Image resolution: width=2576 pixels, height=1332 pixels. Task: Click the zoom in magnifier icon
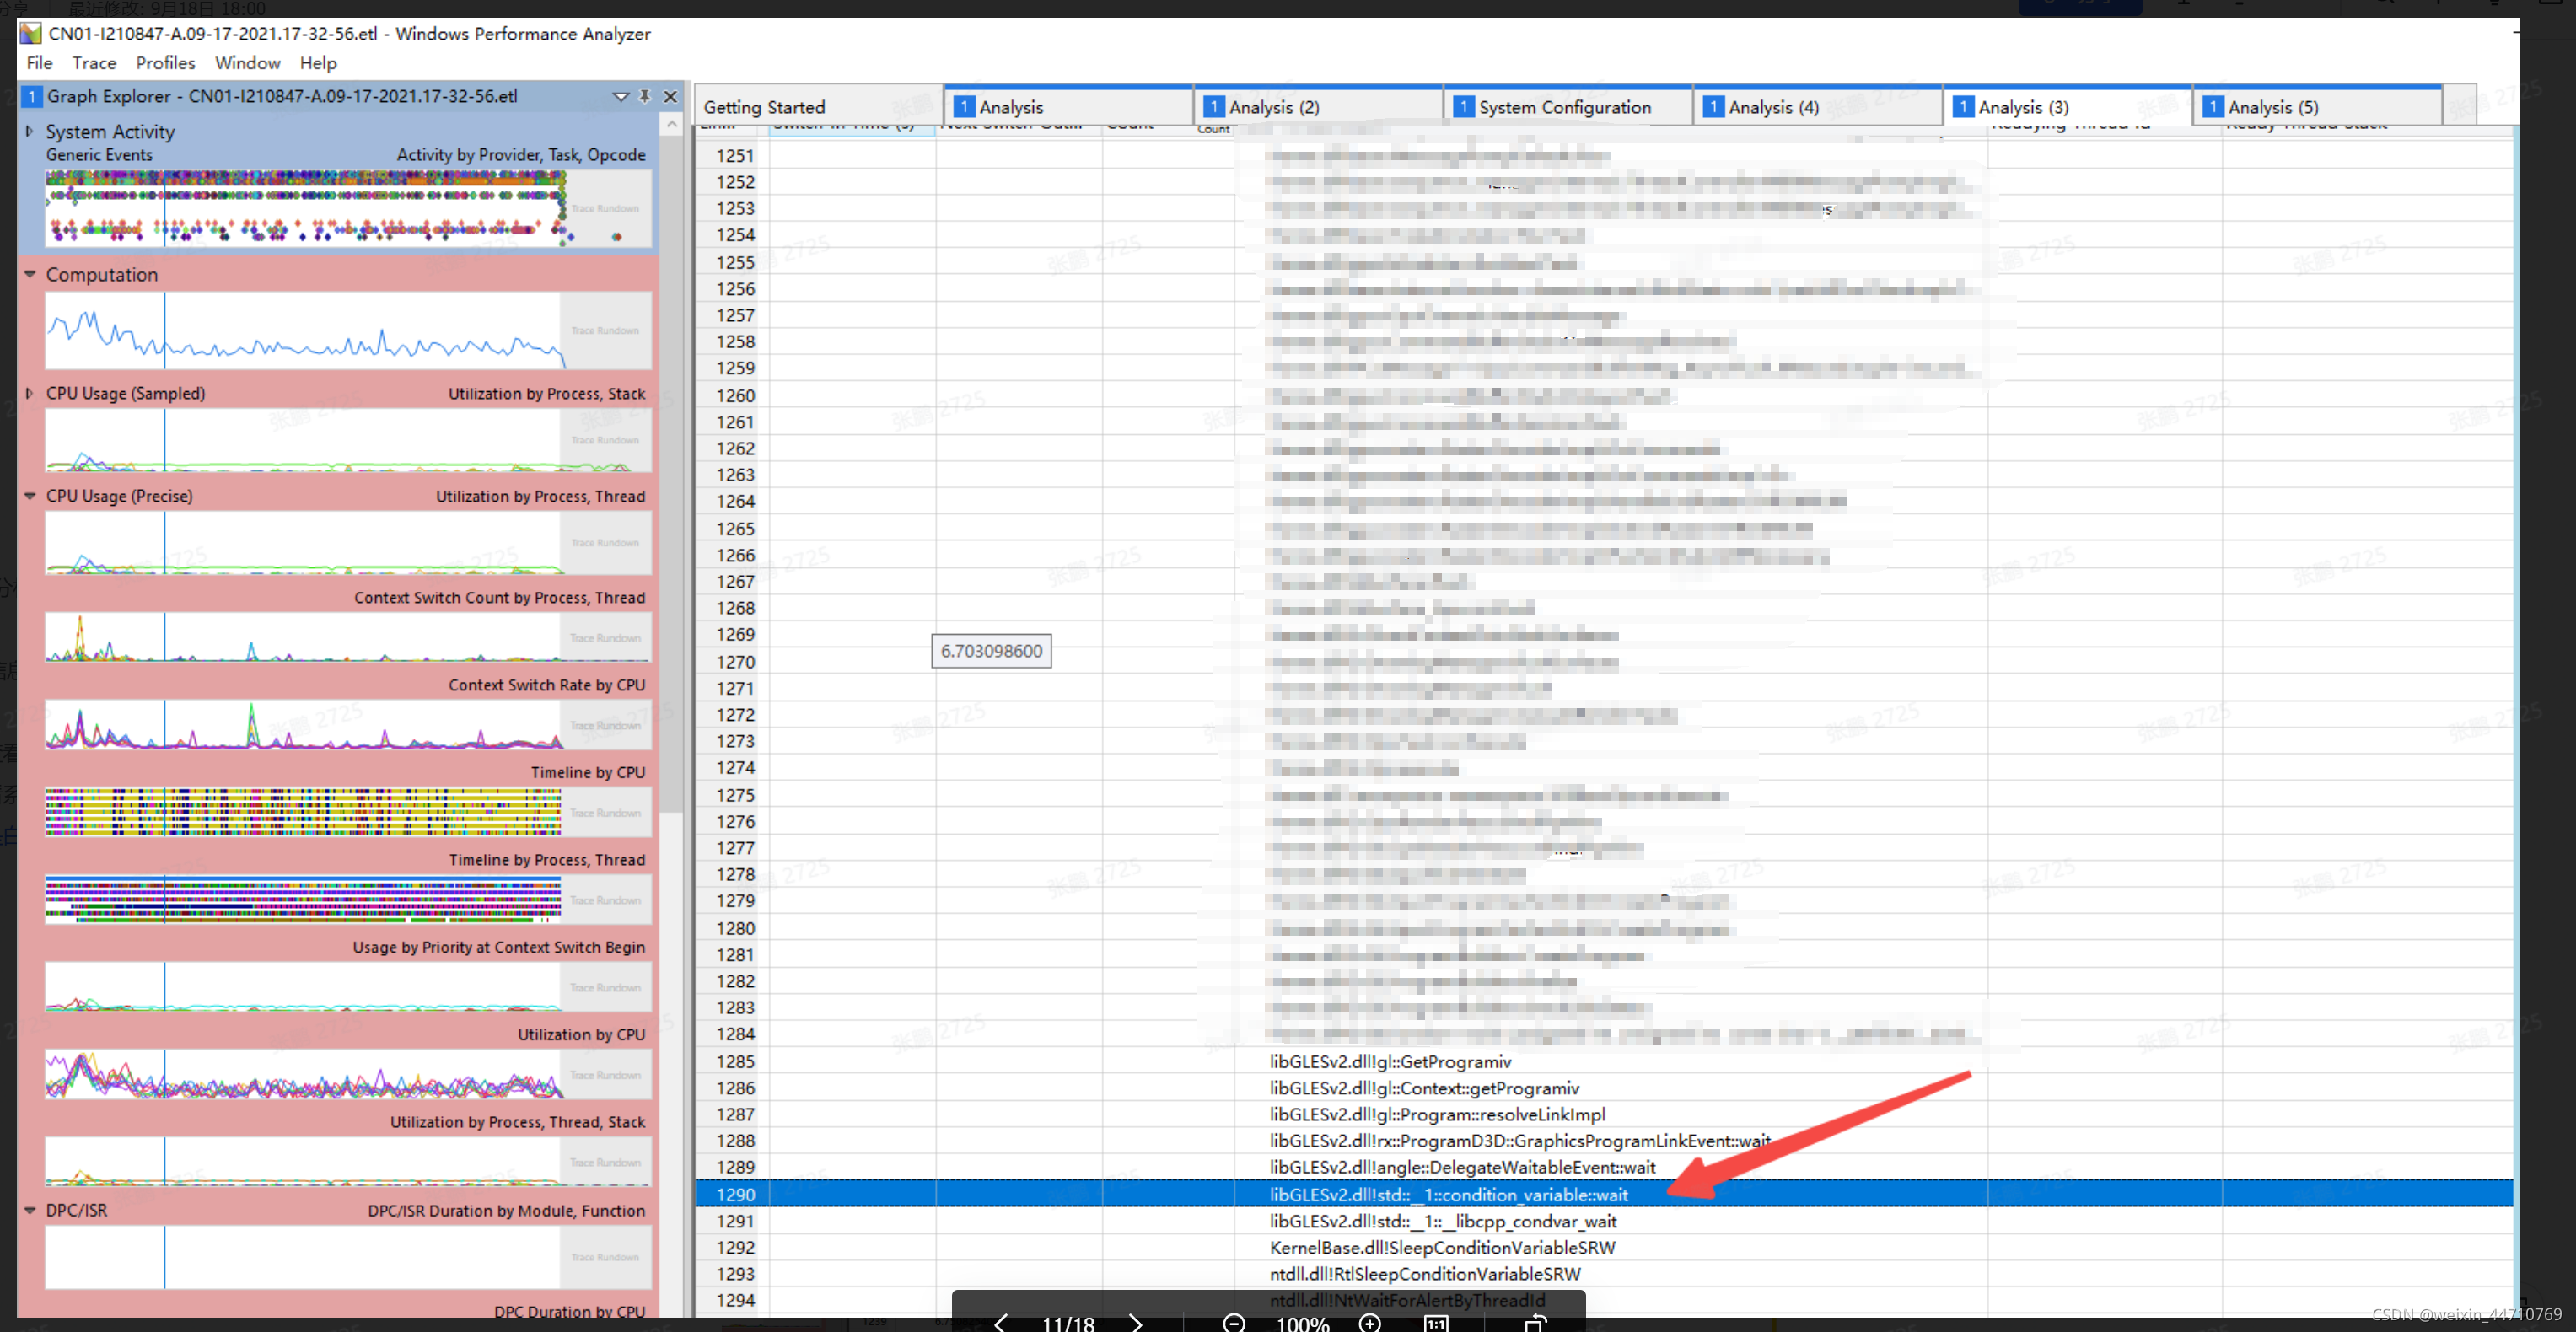tap(1370, 1322)
